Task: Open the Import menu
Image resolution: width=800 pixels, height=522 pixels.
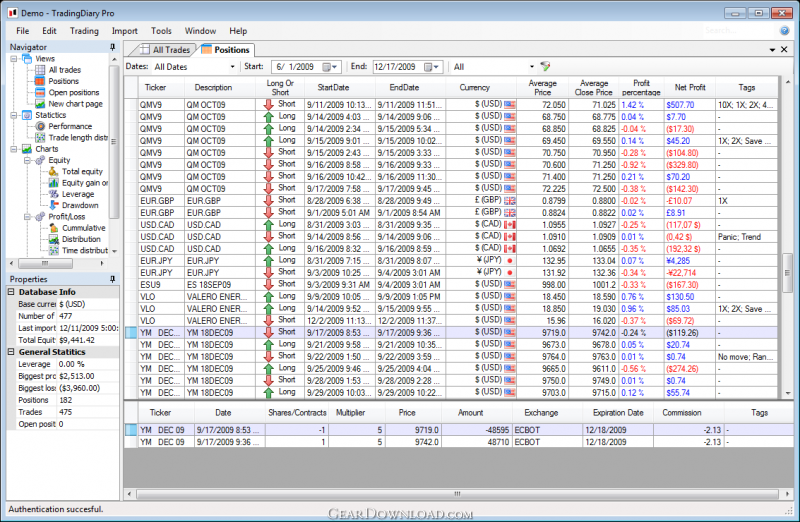Action: point(124,31)
